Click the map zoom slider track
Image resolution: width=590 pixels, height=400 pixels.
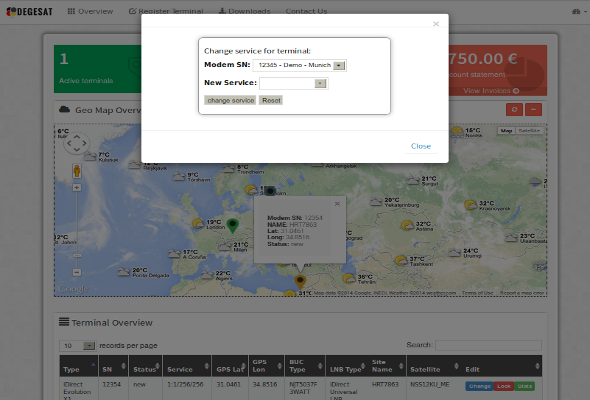(77, 230)
